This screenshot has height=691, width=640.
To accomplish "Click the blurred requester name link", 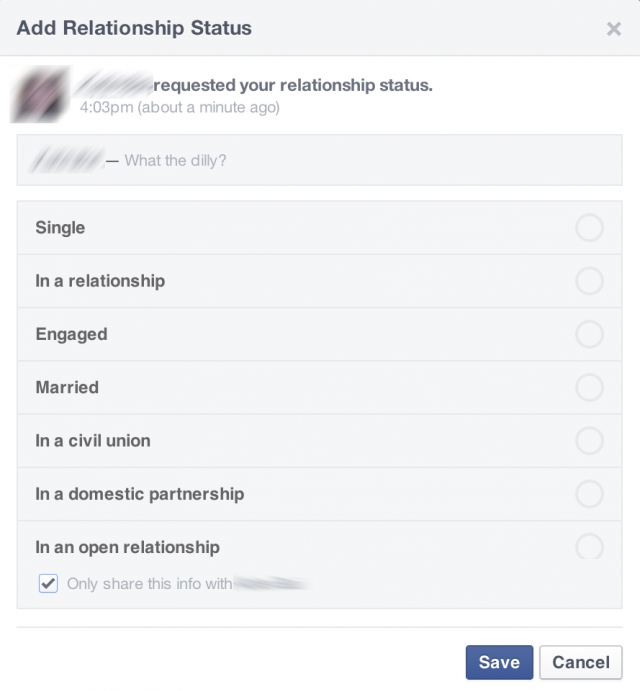I will (x=114, y=85).
